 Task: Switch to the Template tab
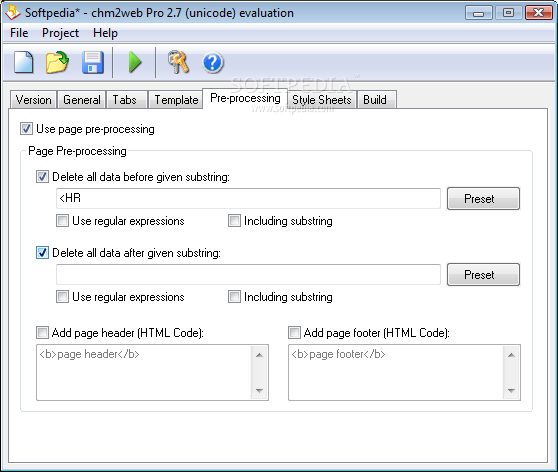pyautogui.click(x=176, y=100)
